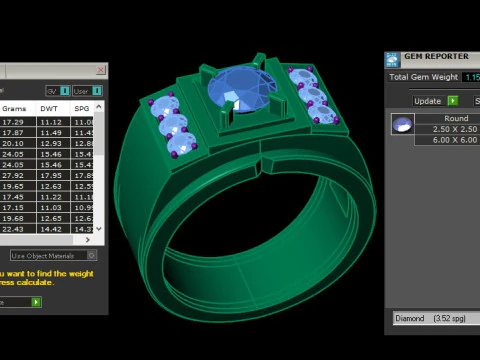Click the Round gem shape row

447,118
